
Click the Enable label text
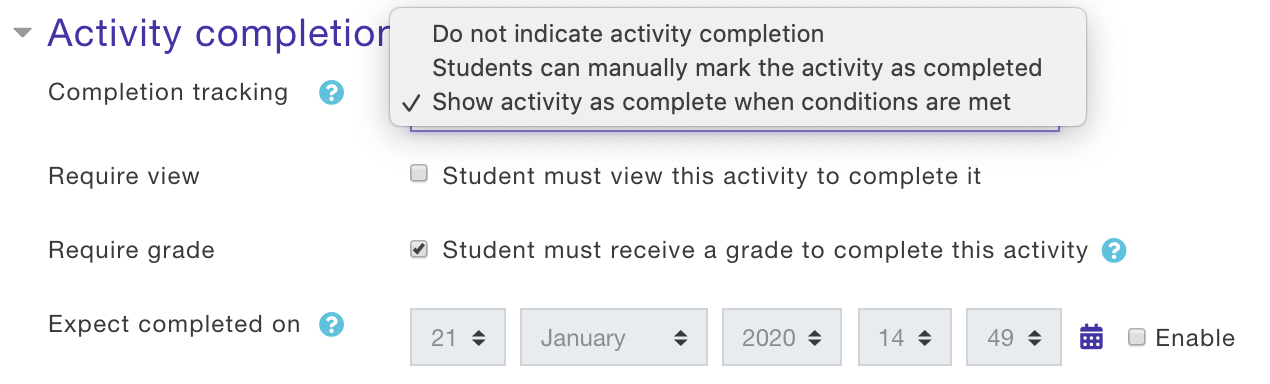click(x=1195, y=338)
